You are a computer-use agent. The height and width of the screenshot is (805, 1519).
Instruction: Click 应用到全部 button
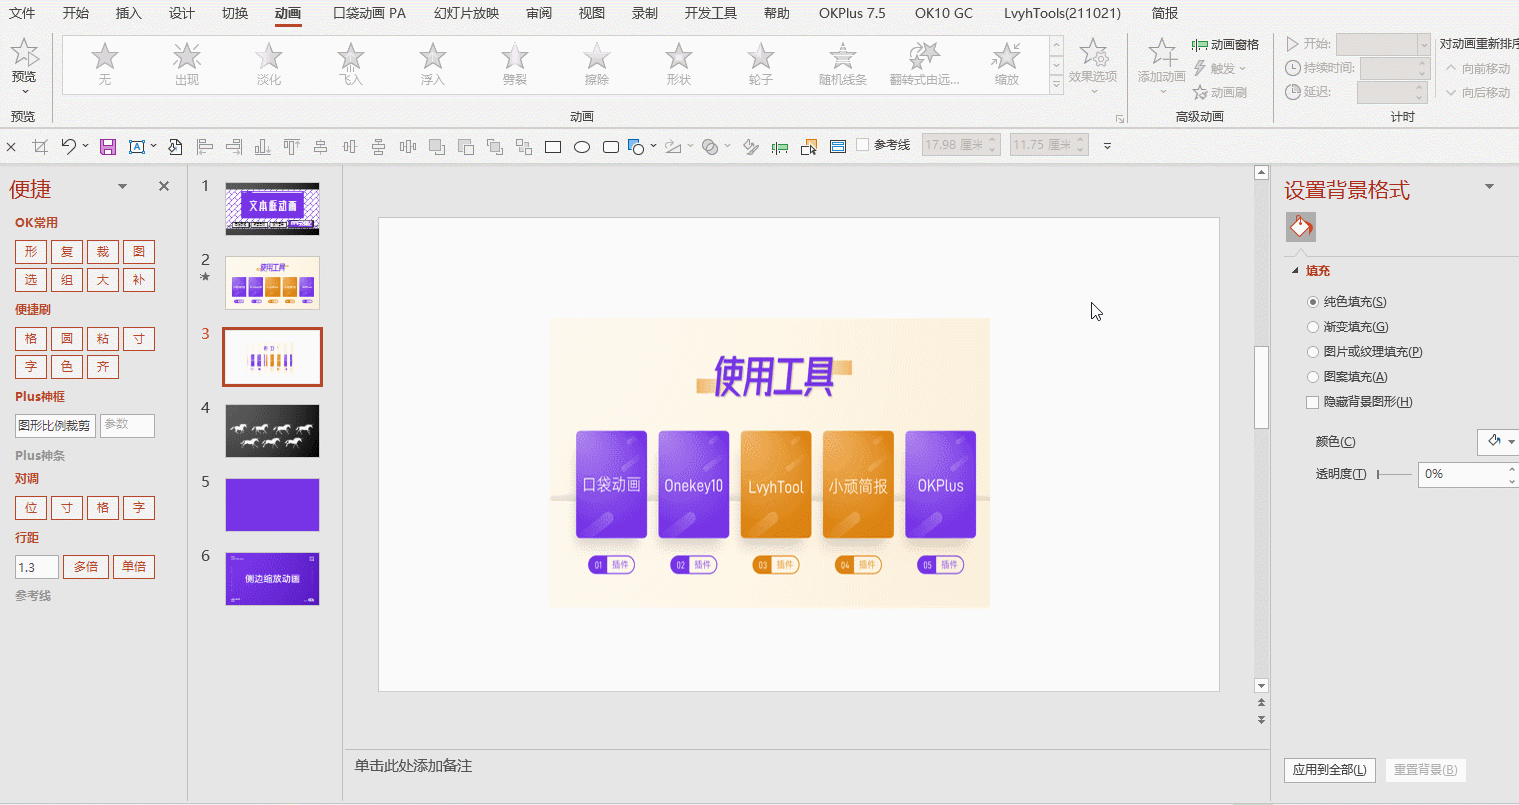tap(1330, 770)
